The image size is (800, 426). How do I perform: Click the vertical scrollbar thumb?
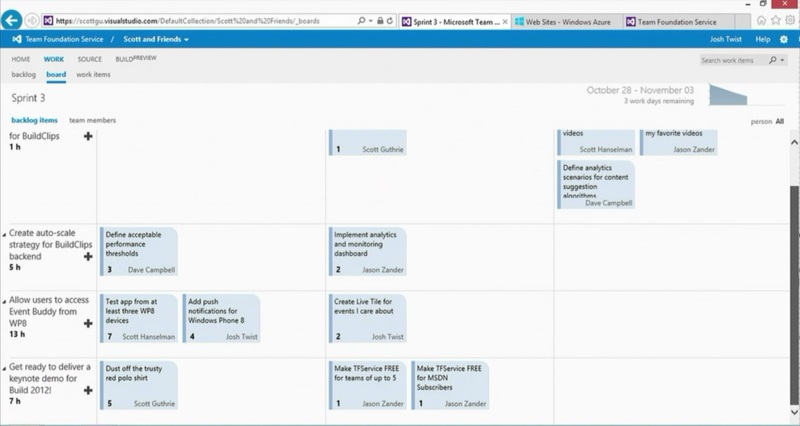(x=794, y=296)
